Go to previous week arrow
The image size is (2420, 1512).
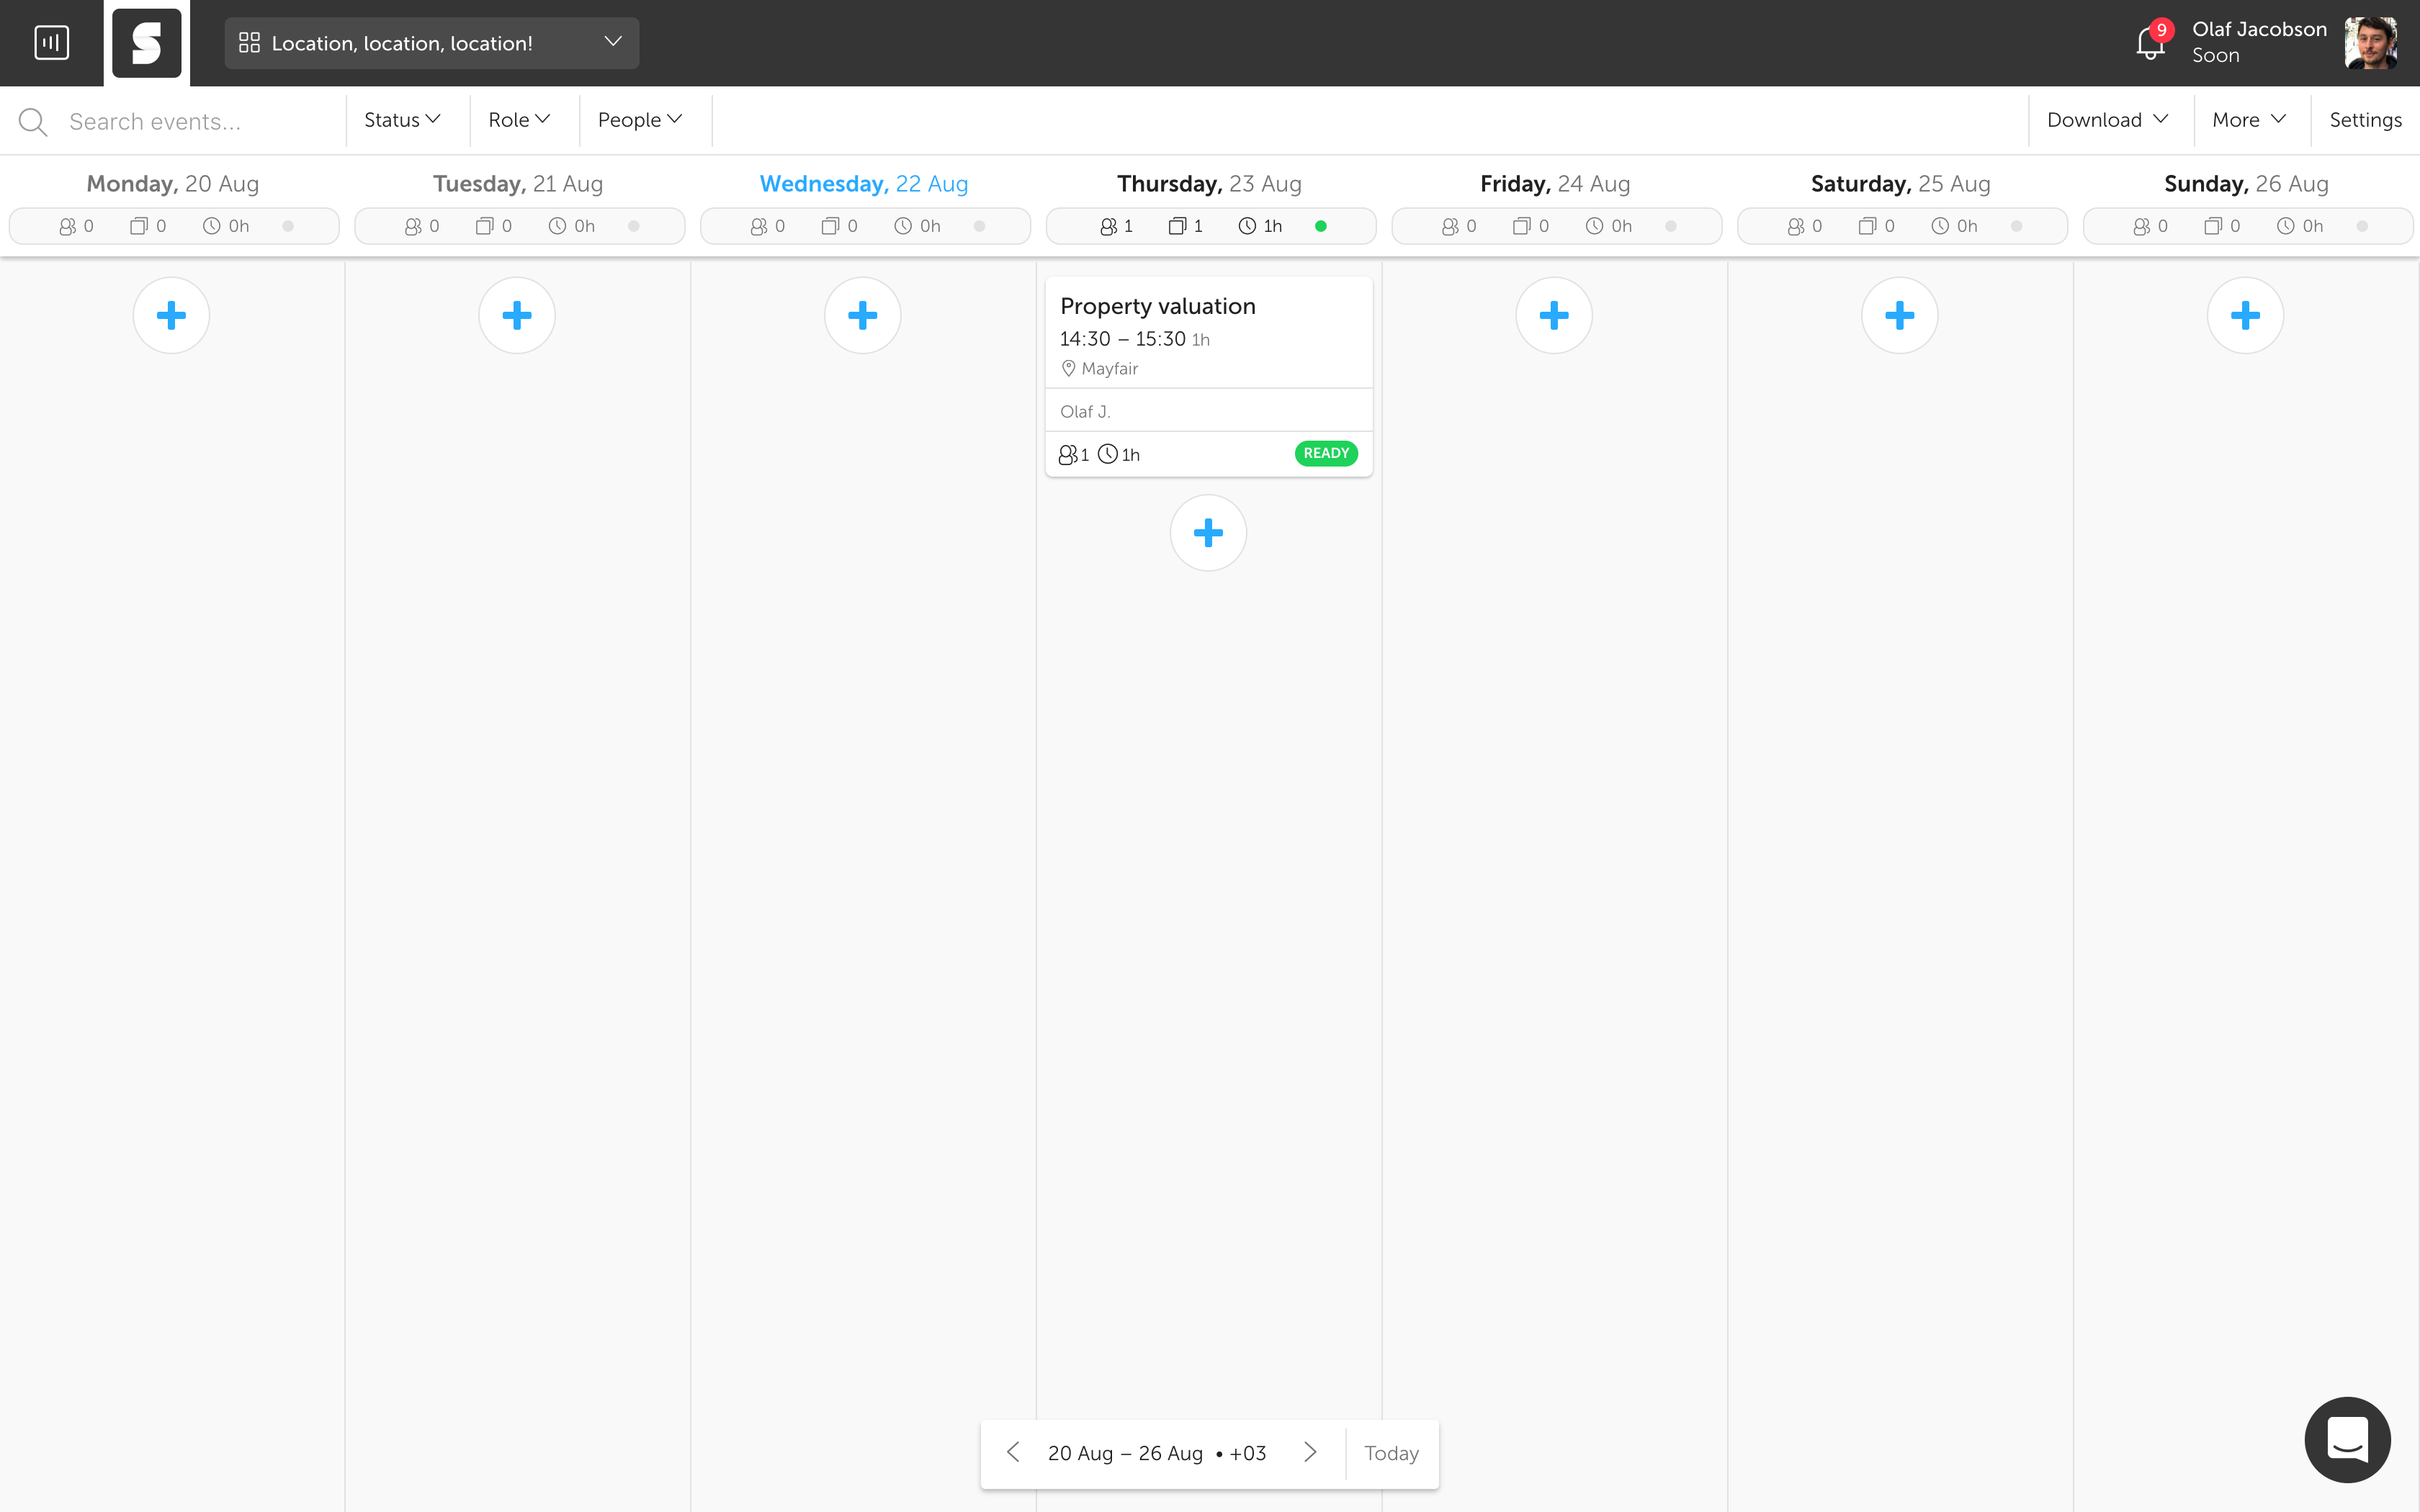(1013, 1452)
